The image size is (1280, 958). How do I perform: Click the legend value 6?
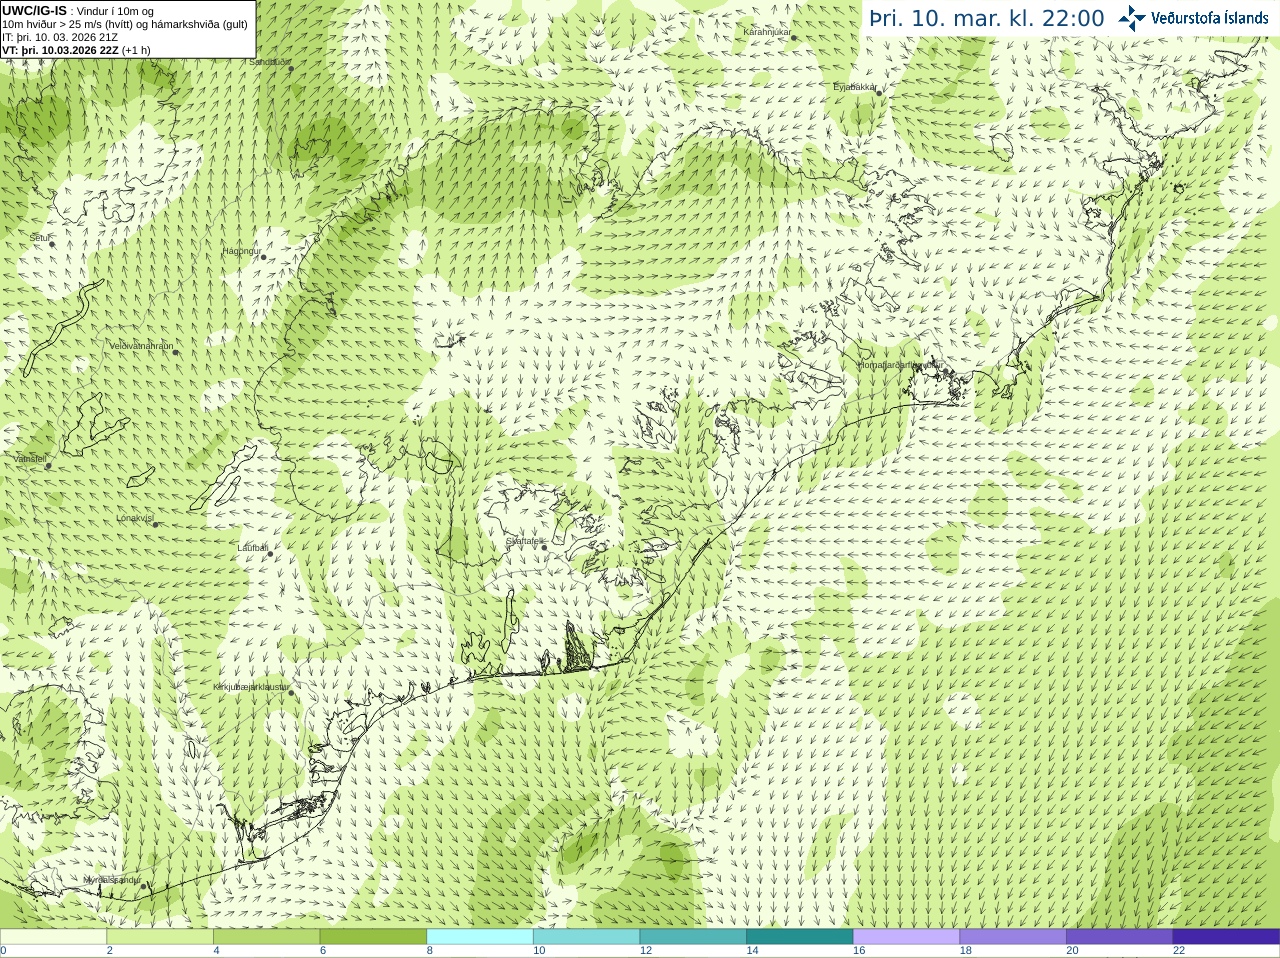coord(323,951)
